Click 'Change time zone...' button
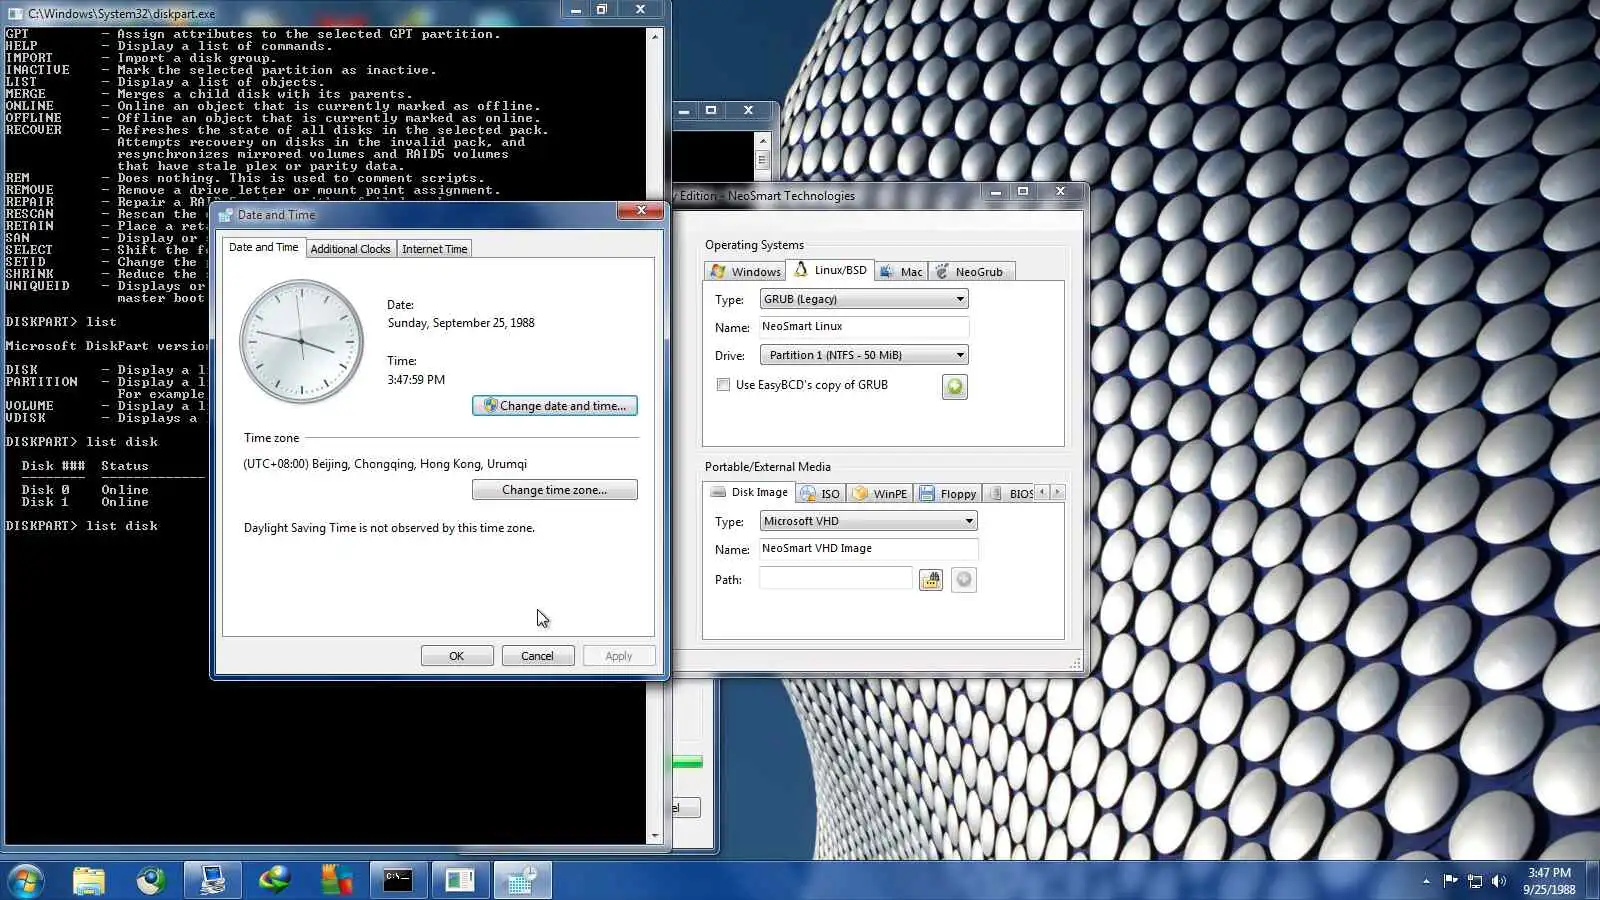 [555, 490]
